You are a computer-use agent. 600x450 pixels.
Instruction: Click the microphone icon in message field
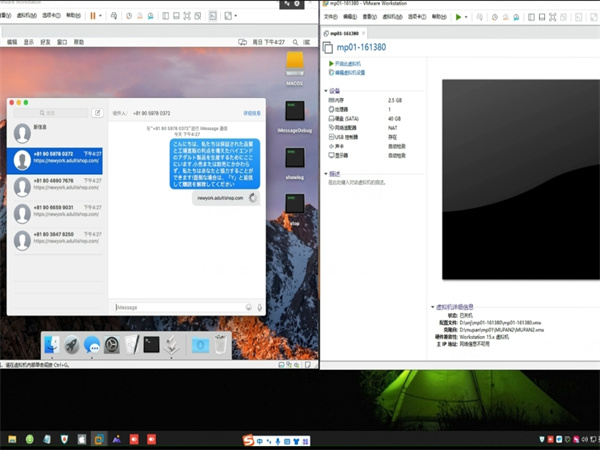point(260,307)
